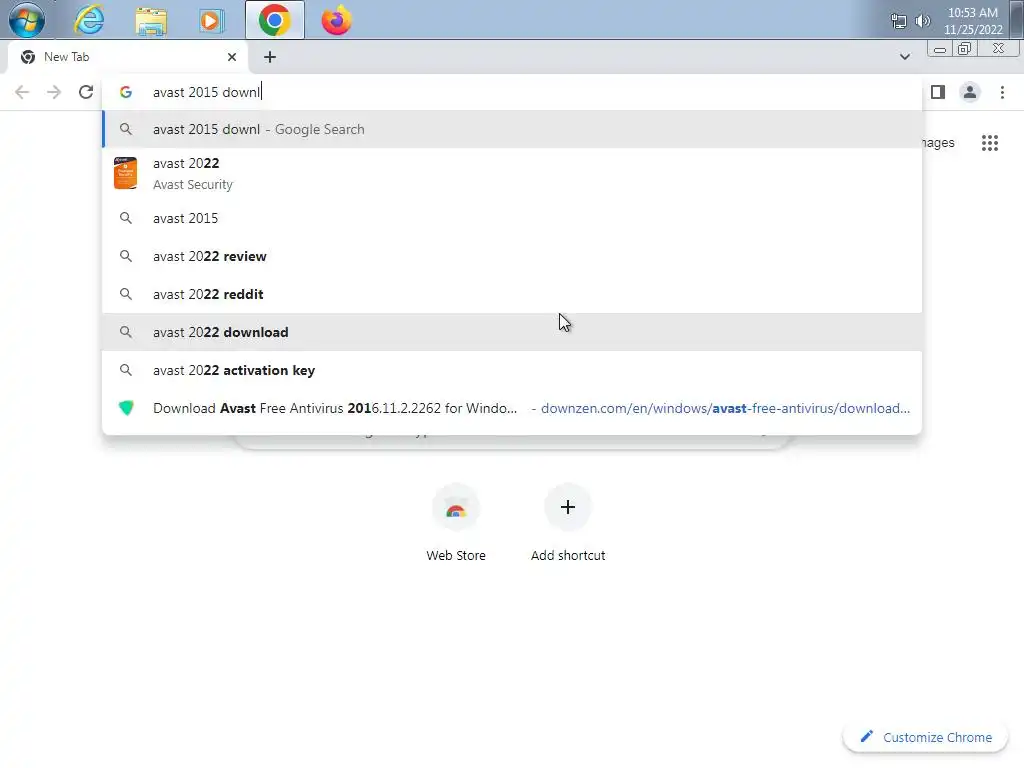Close the New Tab tab
Image resolution: width=1024 pixels, height=768 pixels.
232,57
